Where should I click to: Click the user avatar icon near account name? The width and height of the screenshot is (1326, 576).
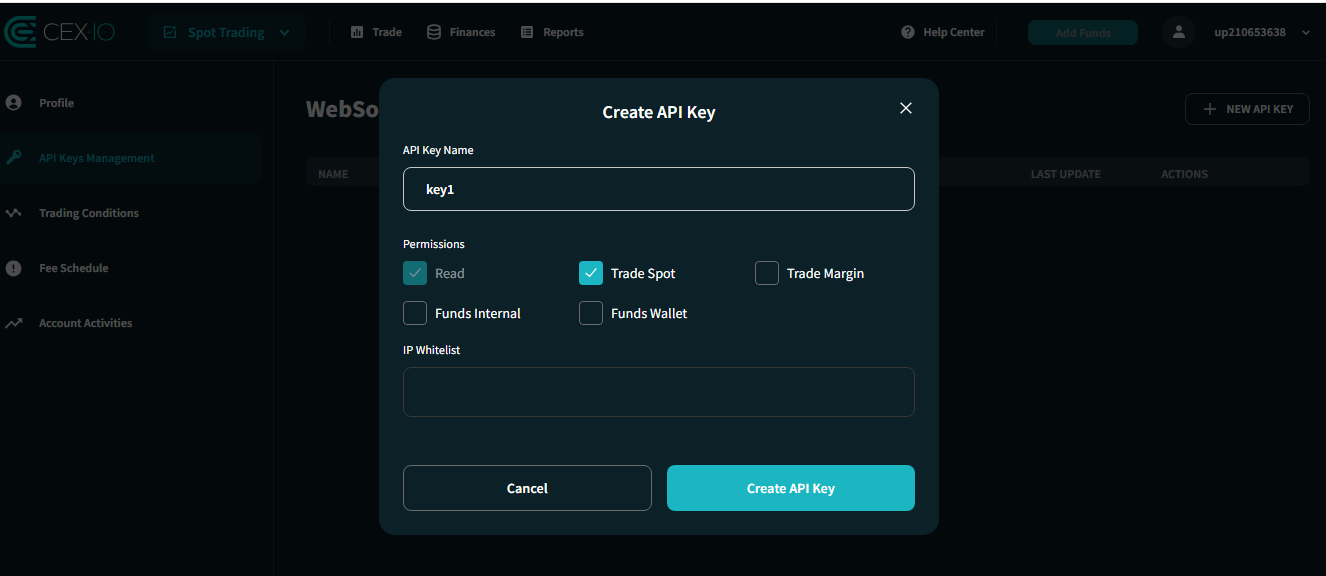tap(1178, 31)
